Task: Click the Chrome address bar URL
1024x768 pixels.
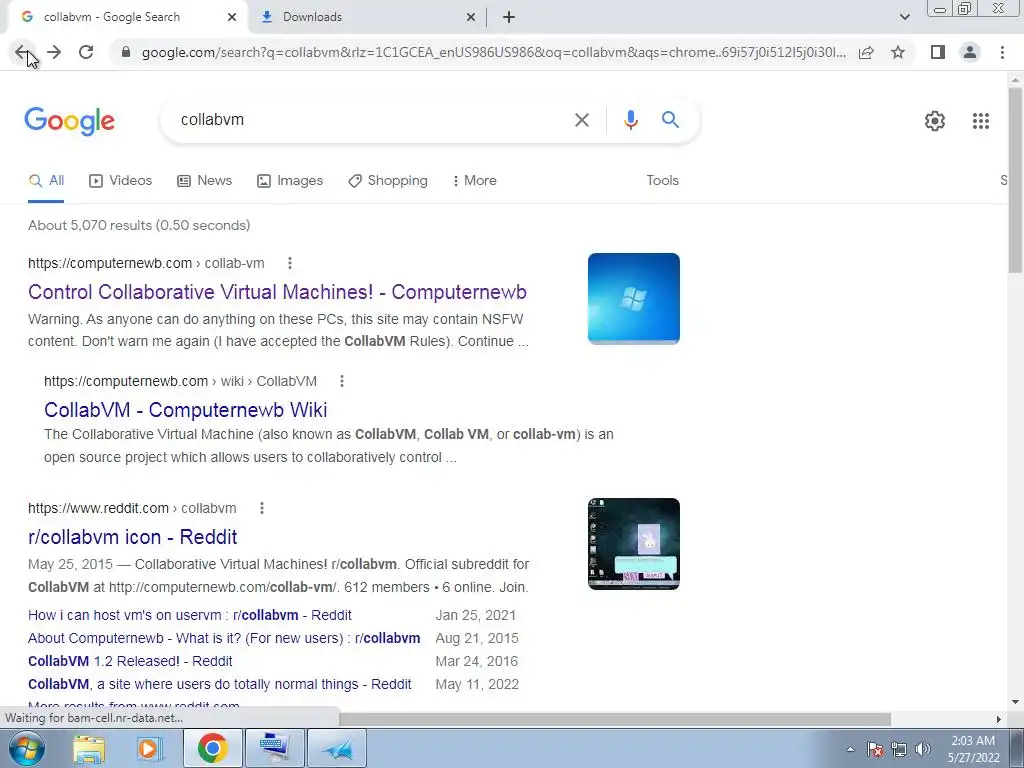Action: click(493, 52)
